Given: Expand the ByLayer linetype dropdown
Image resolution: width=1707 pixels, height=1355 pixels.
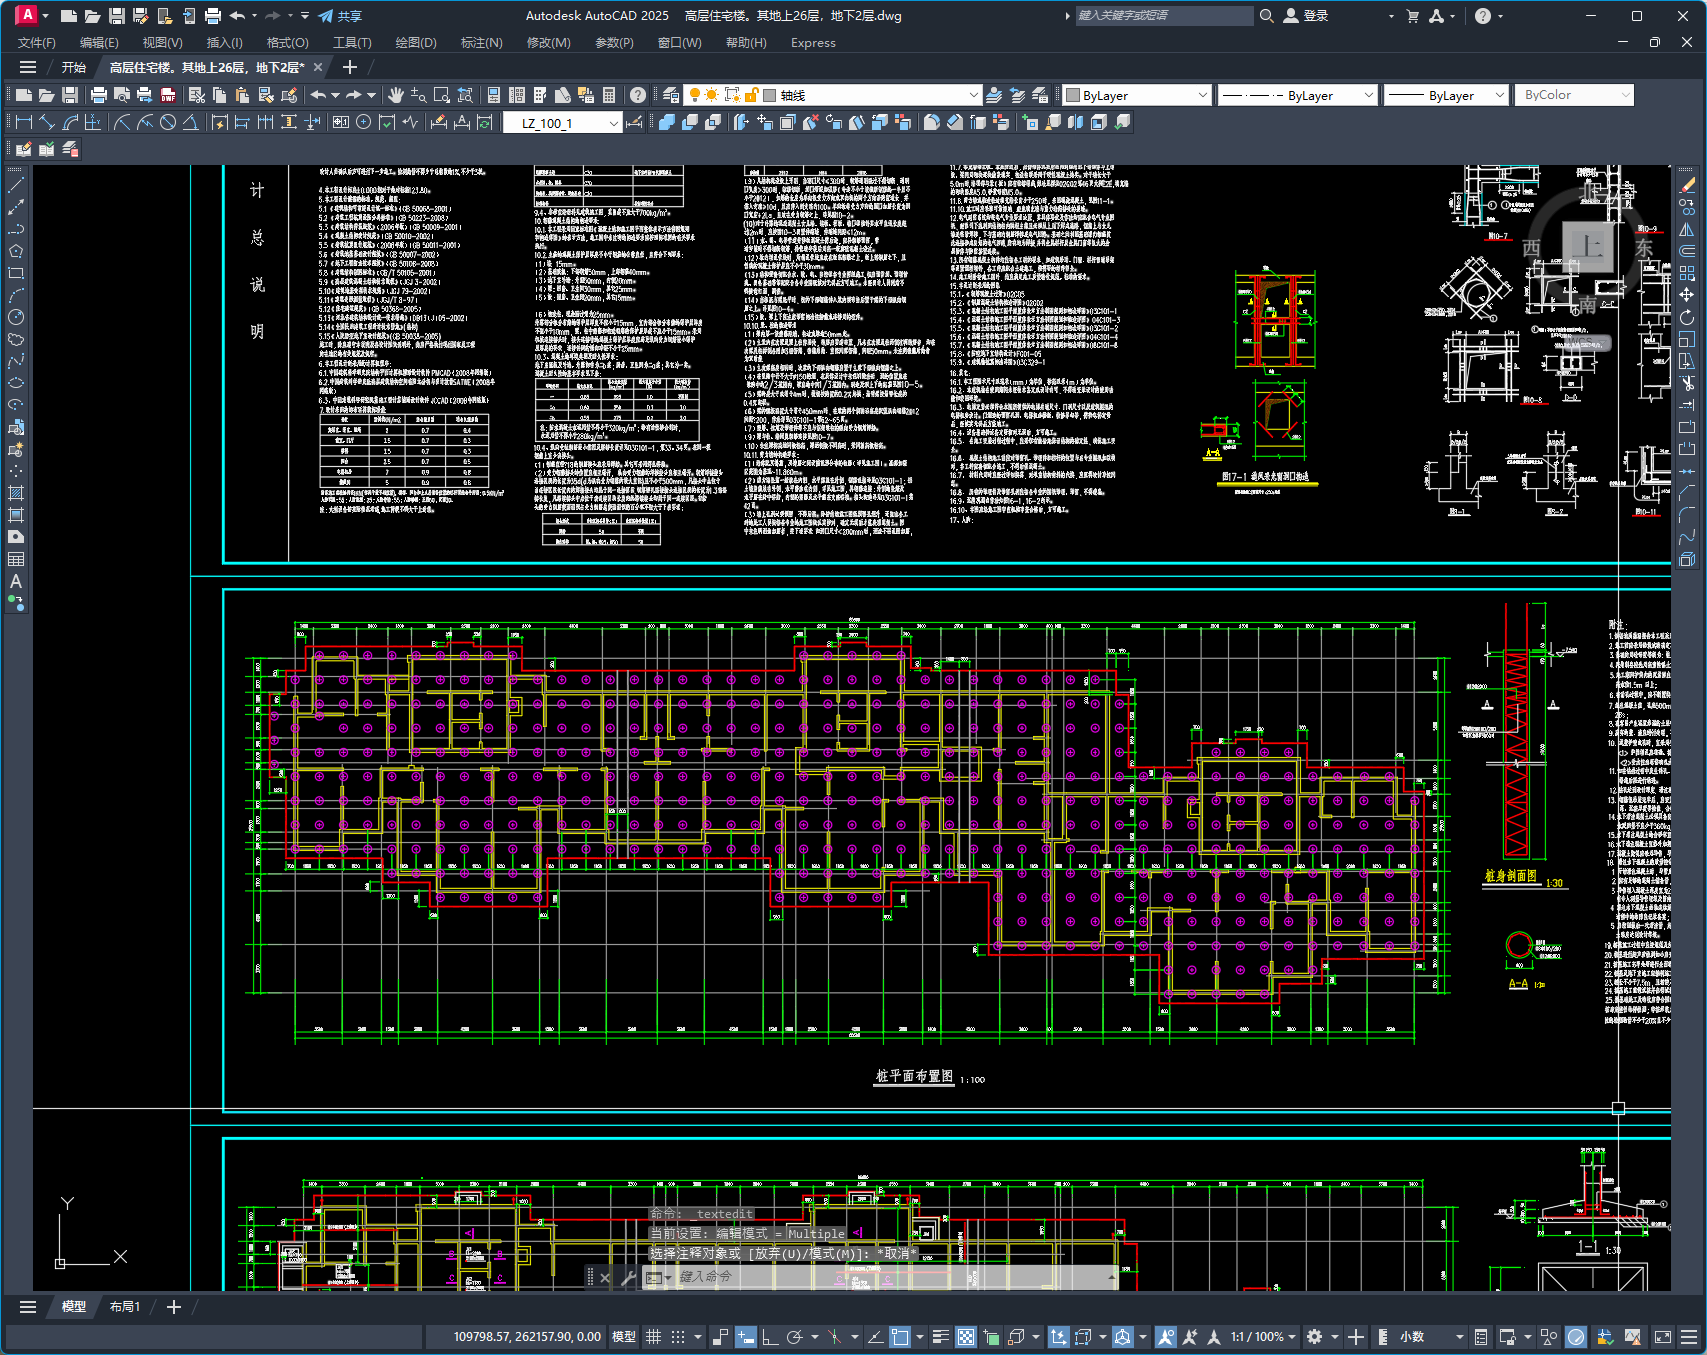Looking at the screenshot, I should click(1297, 95).
